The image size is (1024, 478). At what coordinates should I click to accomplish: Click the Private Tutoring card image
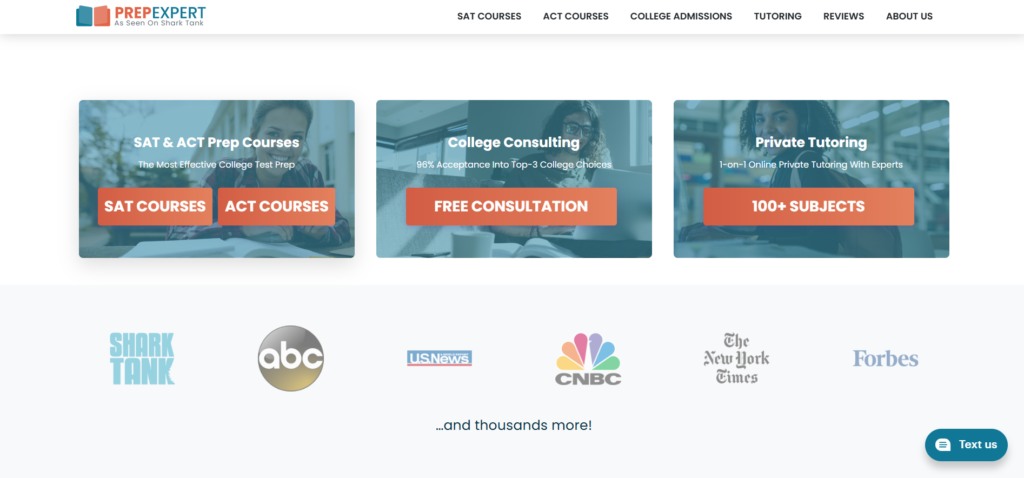[811, 179]
